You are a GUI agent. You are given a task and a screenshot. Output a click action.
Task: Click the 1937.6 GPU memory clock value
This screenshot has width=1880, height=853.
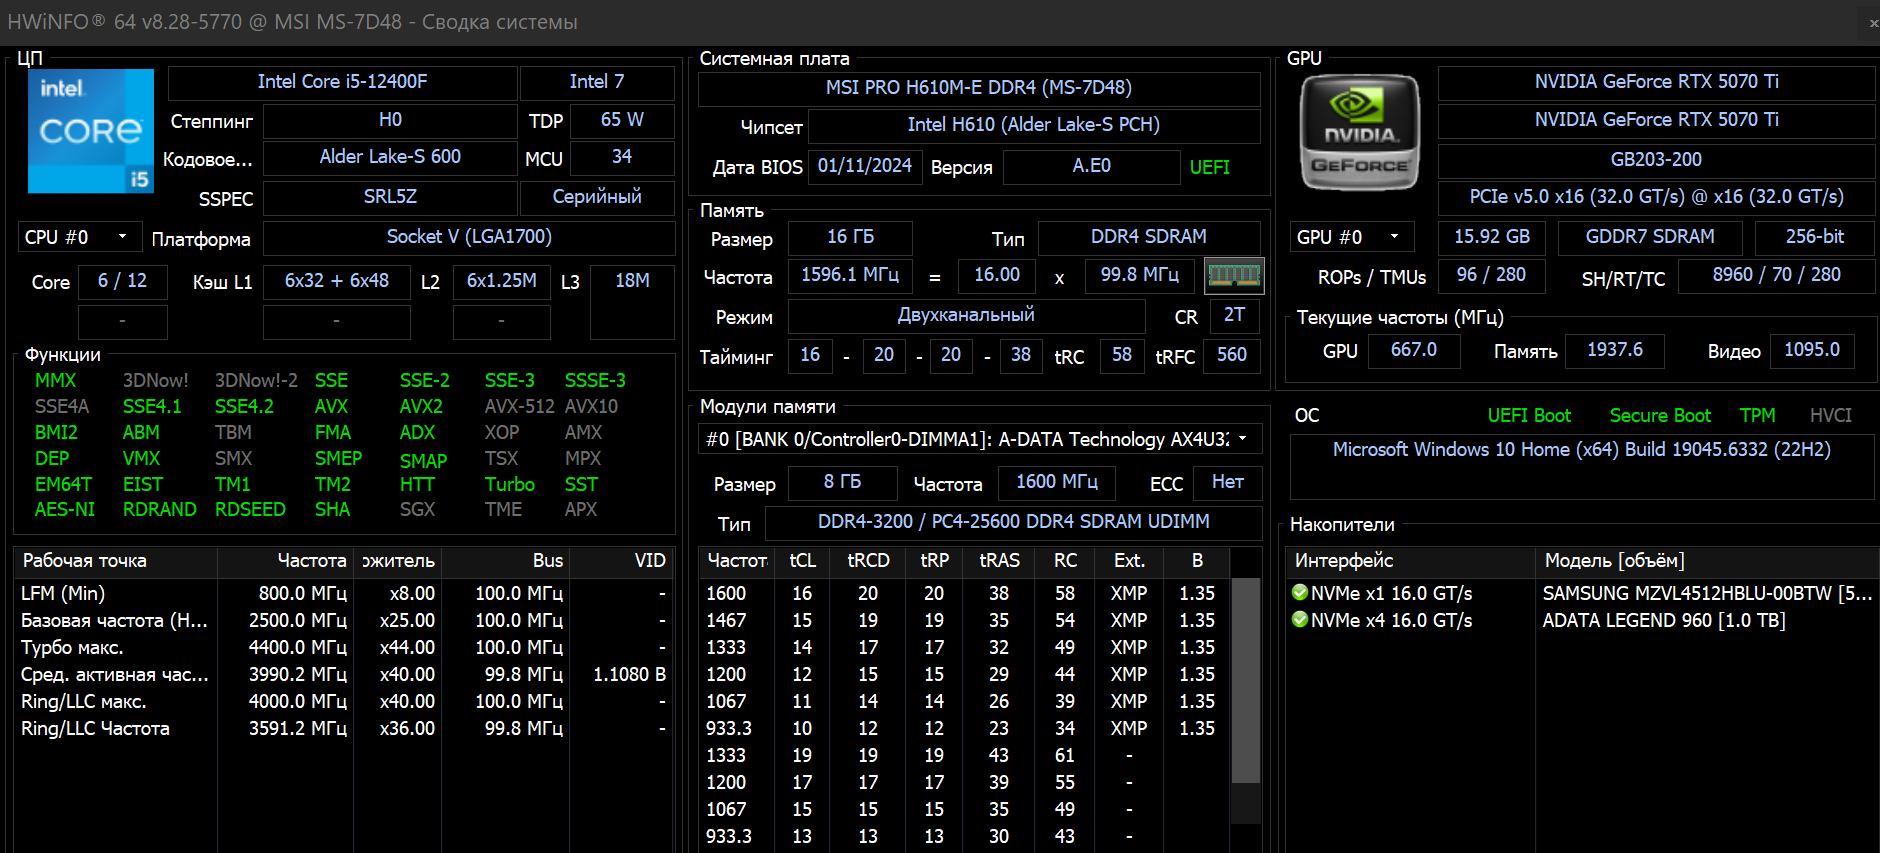click(x=1615, y=350)
